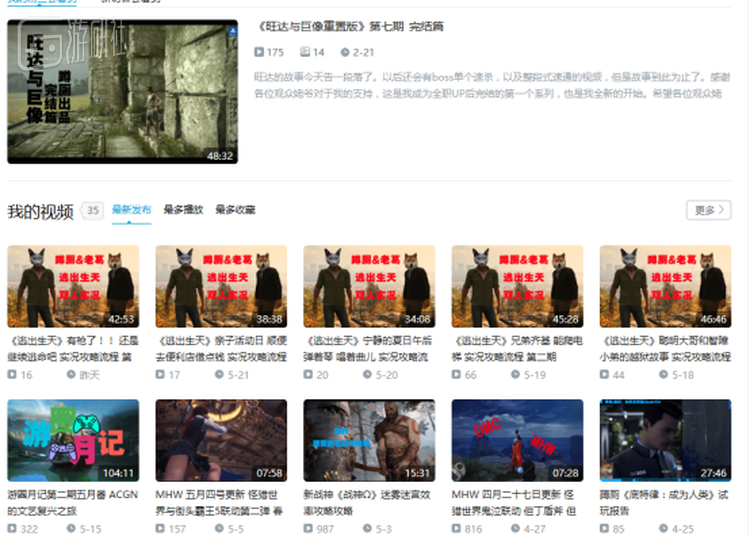Click the play icon beside count 17
The image size is (750, 536).
point(160,374)
